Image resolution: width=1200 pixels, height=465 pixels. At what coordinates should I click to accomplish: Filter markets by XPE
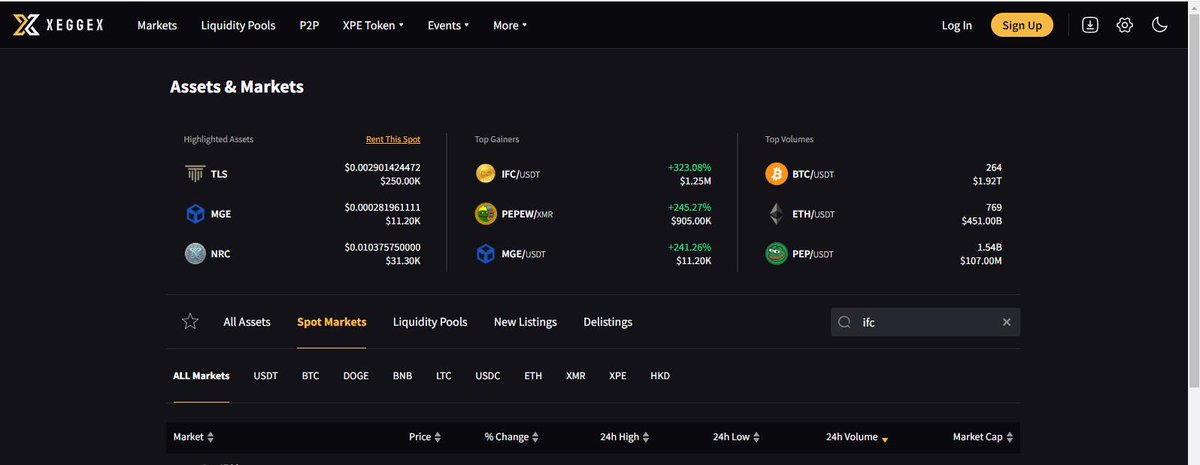tap(618, 376)
